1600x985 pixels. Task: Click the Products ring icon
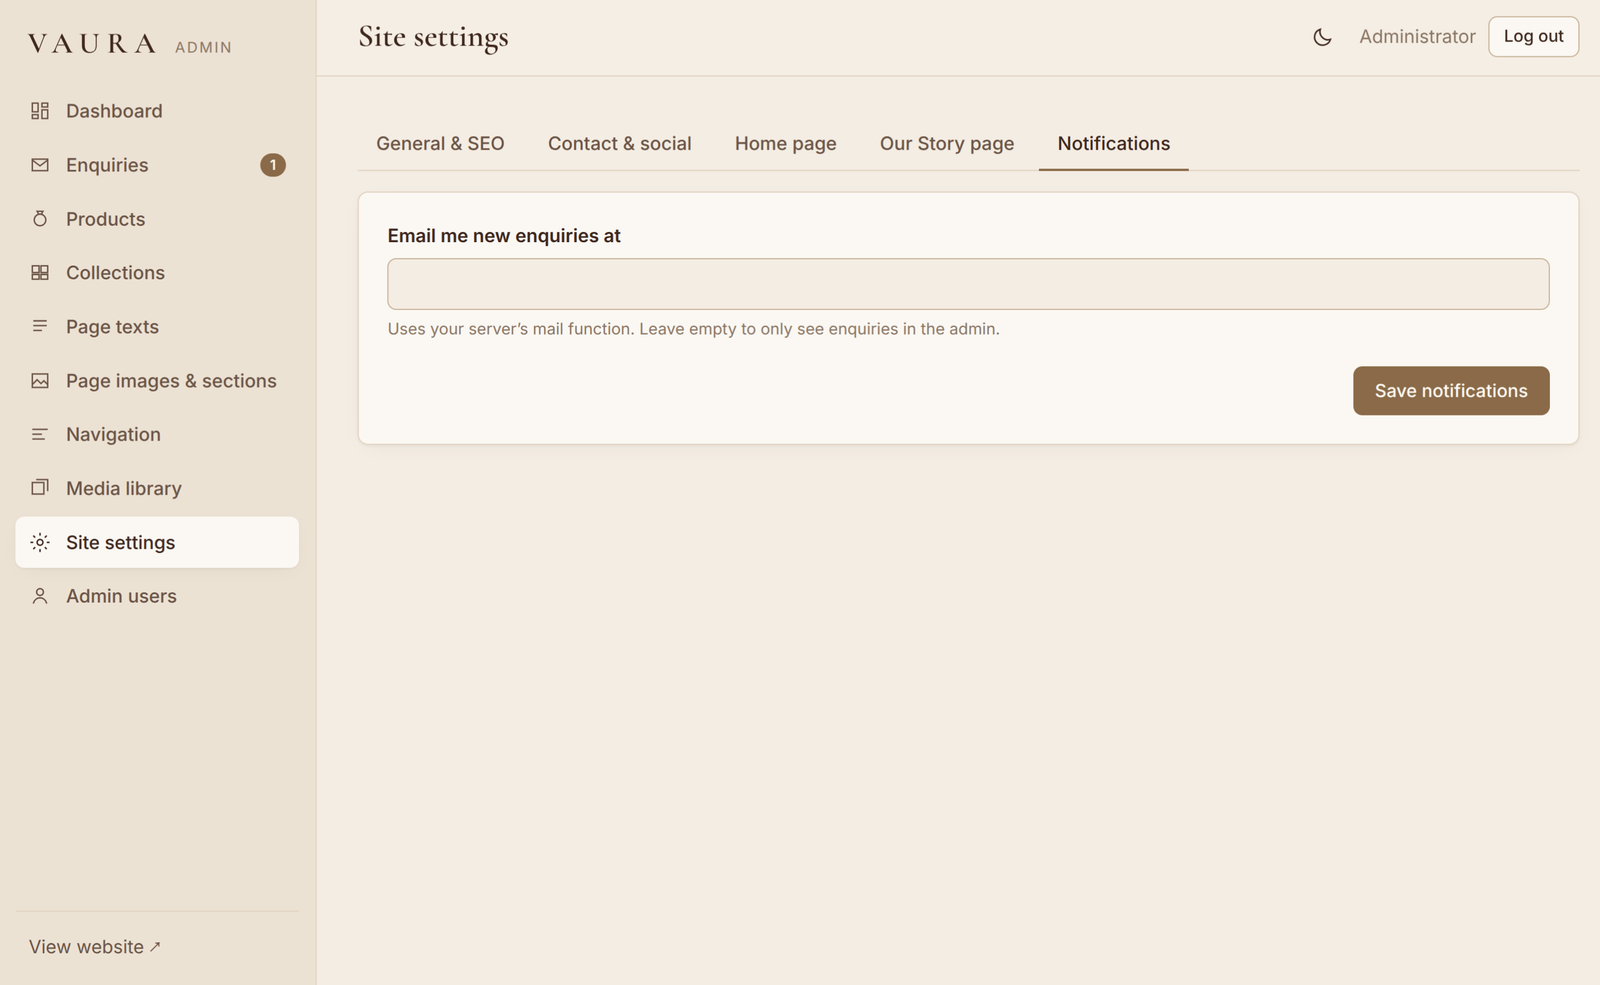click(40, 219)
